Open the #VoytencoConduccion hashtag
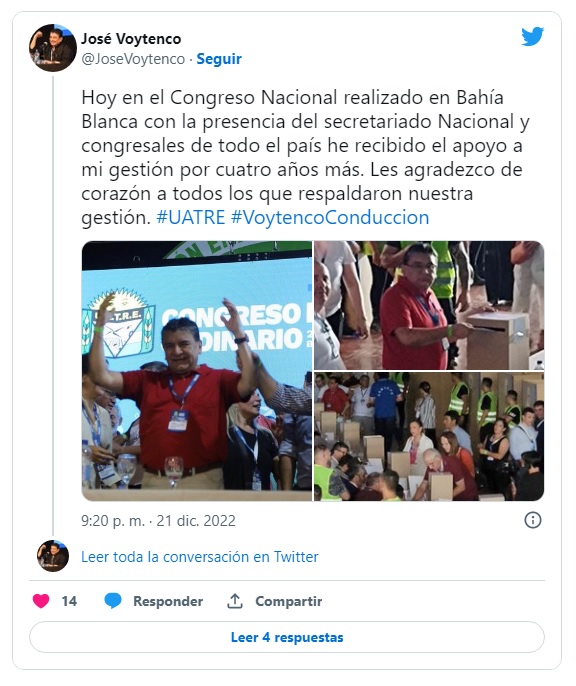The width and height of the screenshot is (576, 686). (330, 217)
